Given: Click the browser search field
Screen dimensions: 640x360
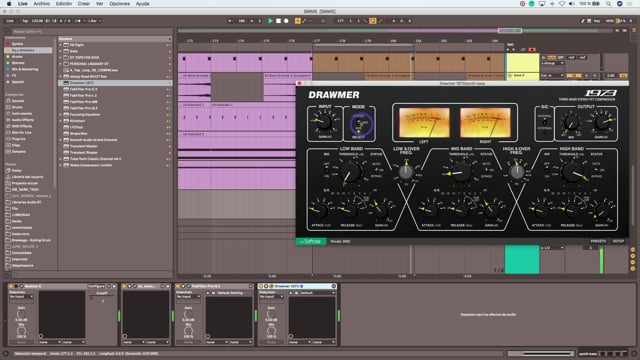Looking at the screenshot, I should [91, 31].
